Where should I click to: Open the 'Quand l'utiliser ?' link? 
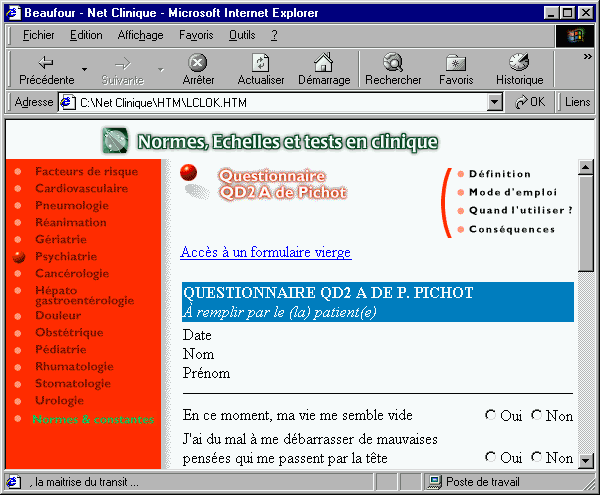pyautogui.click(x=520, y=210)
